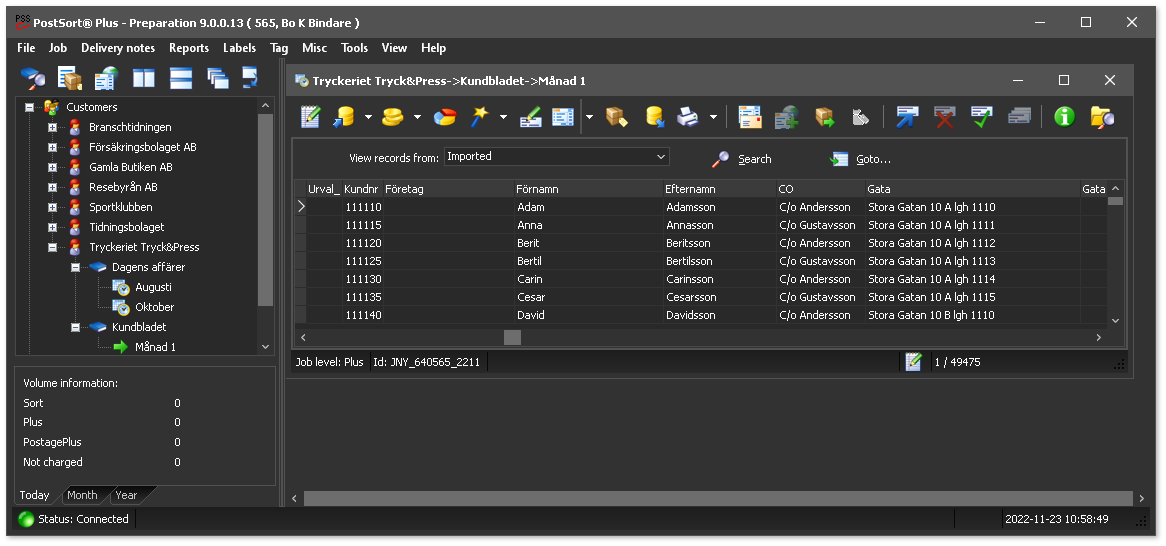The height and width of the screenshot is (546, 1166).
Task: Open the Labels menu
Action: (239, 48)
